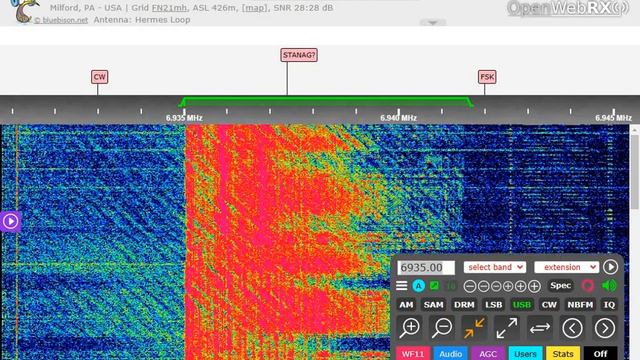Click the STANAG? frequency label

(x=299, y=55)
